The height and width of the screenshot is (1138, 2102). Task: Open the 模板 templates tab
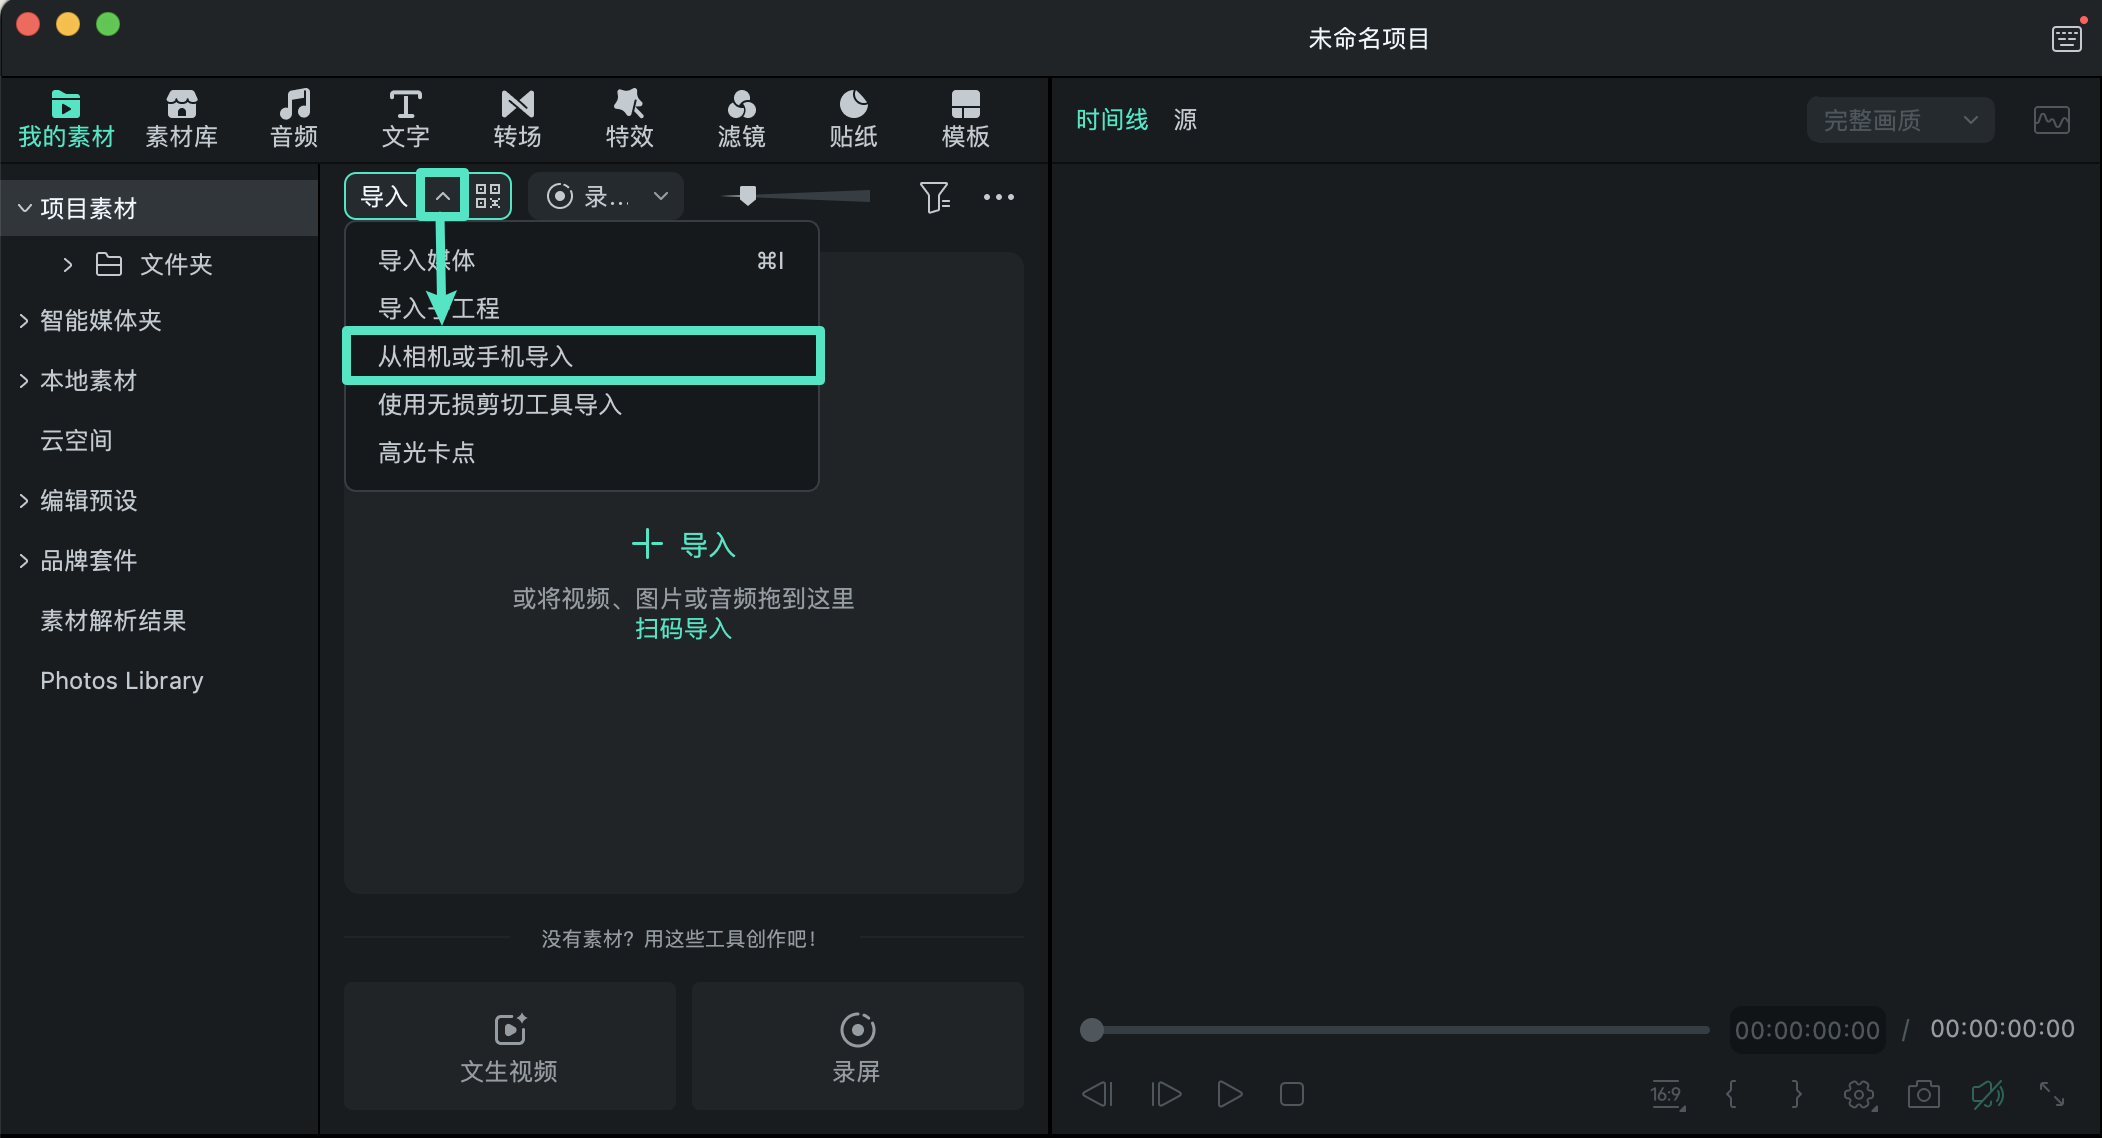tap(965, 119)
